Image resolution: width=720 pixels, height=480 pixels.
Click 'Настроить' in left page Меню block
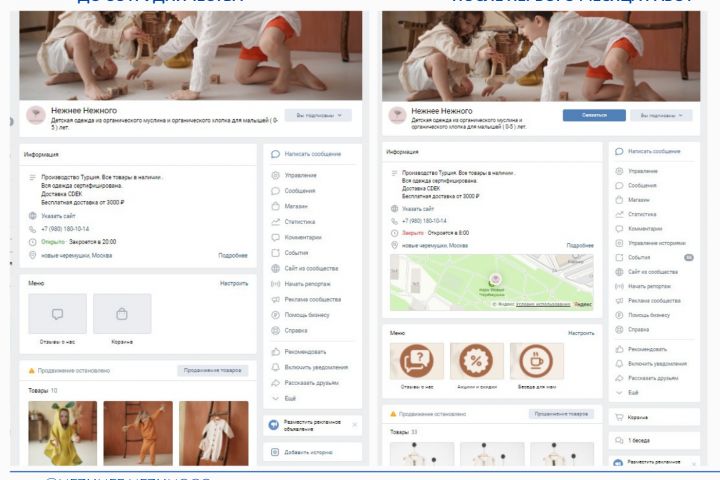pyautogui.click(x=234, y=283)
